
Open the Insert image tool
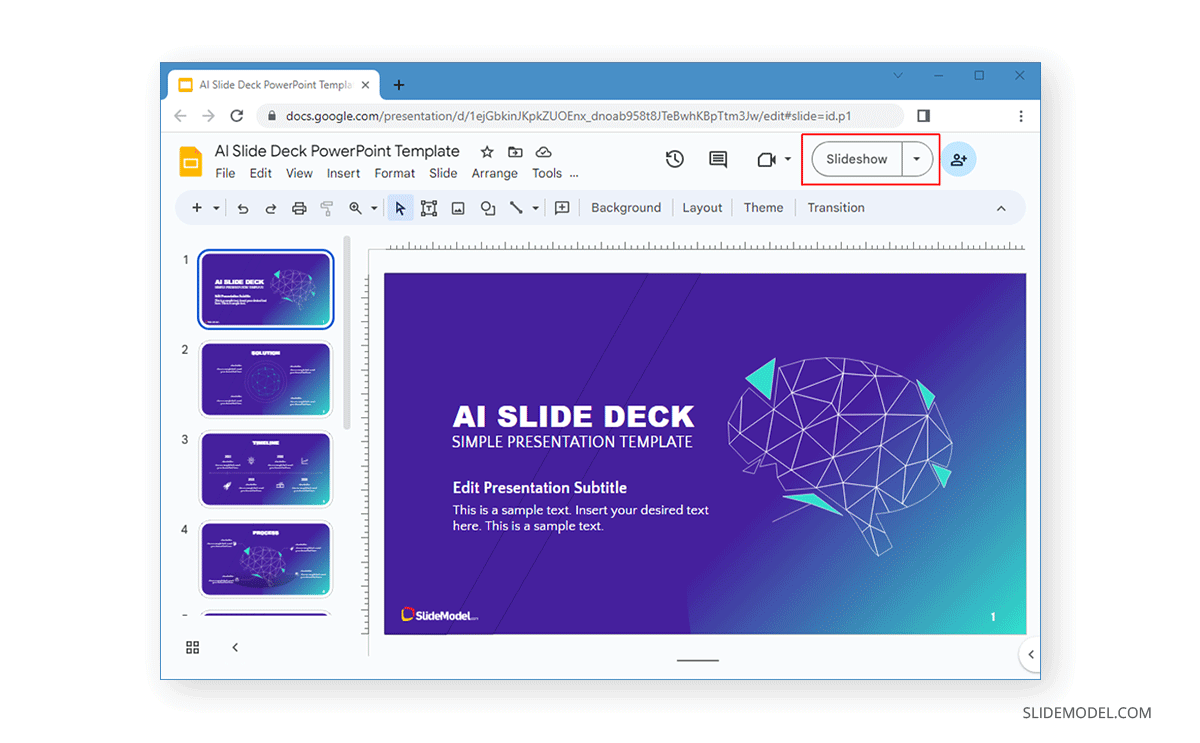[x=458, y=207]
